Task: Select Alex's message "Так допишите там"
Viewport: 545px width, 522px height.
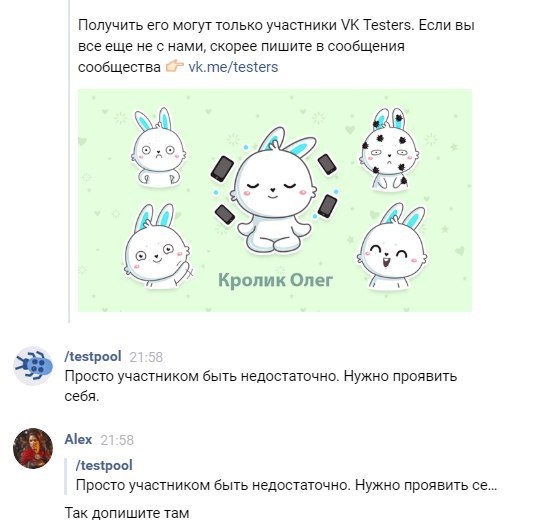Action: pyautogui.click(x=127, y=513)
